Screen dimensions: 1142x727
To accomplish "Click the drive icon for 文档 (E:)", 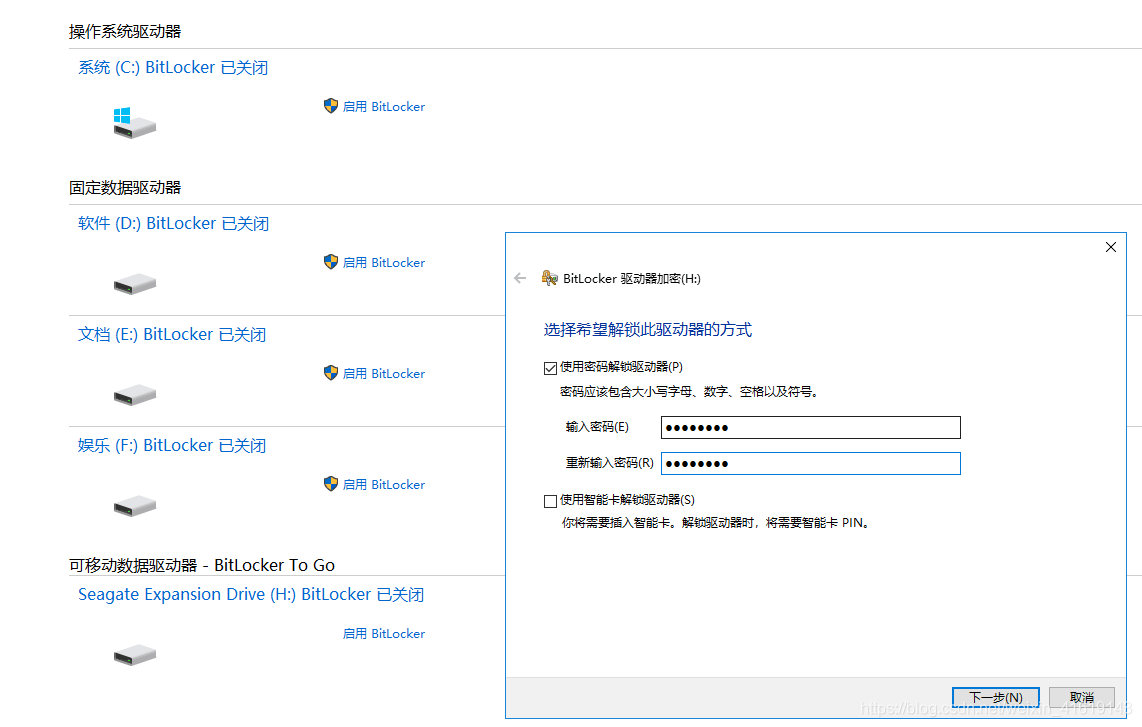I will (x=135, y=395).
